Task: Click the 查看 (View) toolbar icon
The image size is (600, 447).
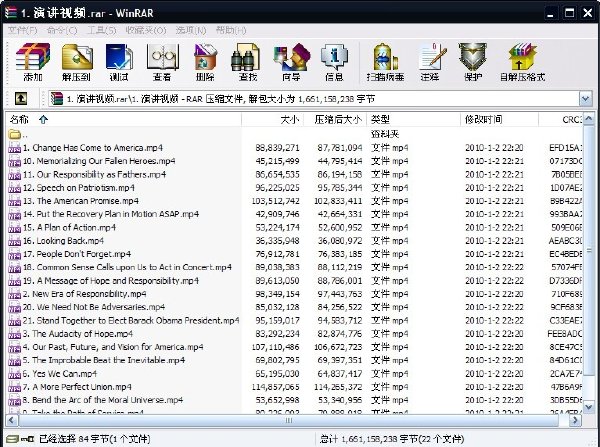Action: pyautogui.click(x=162, y=57)
